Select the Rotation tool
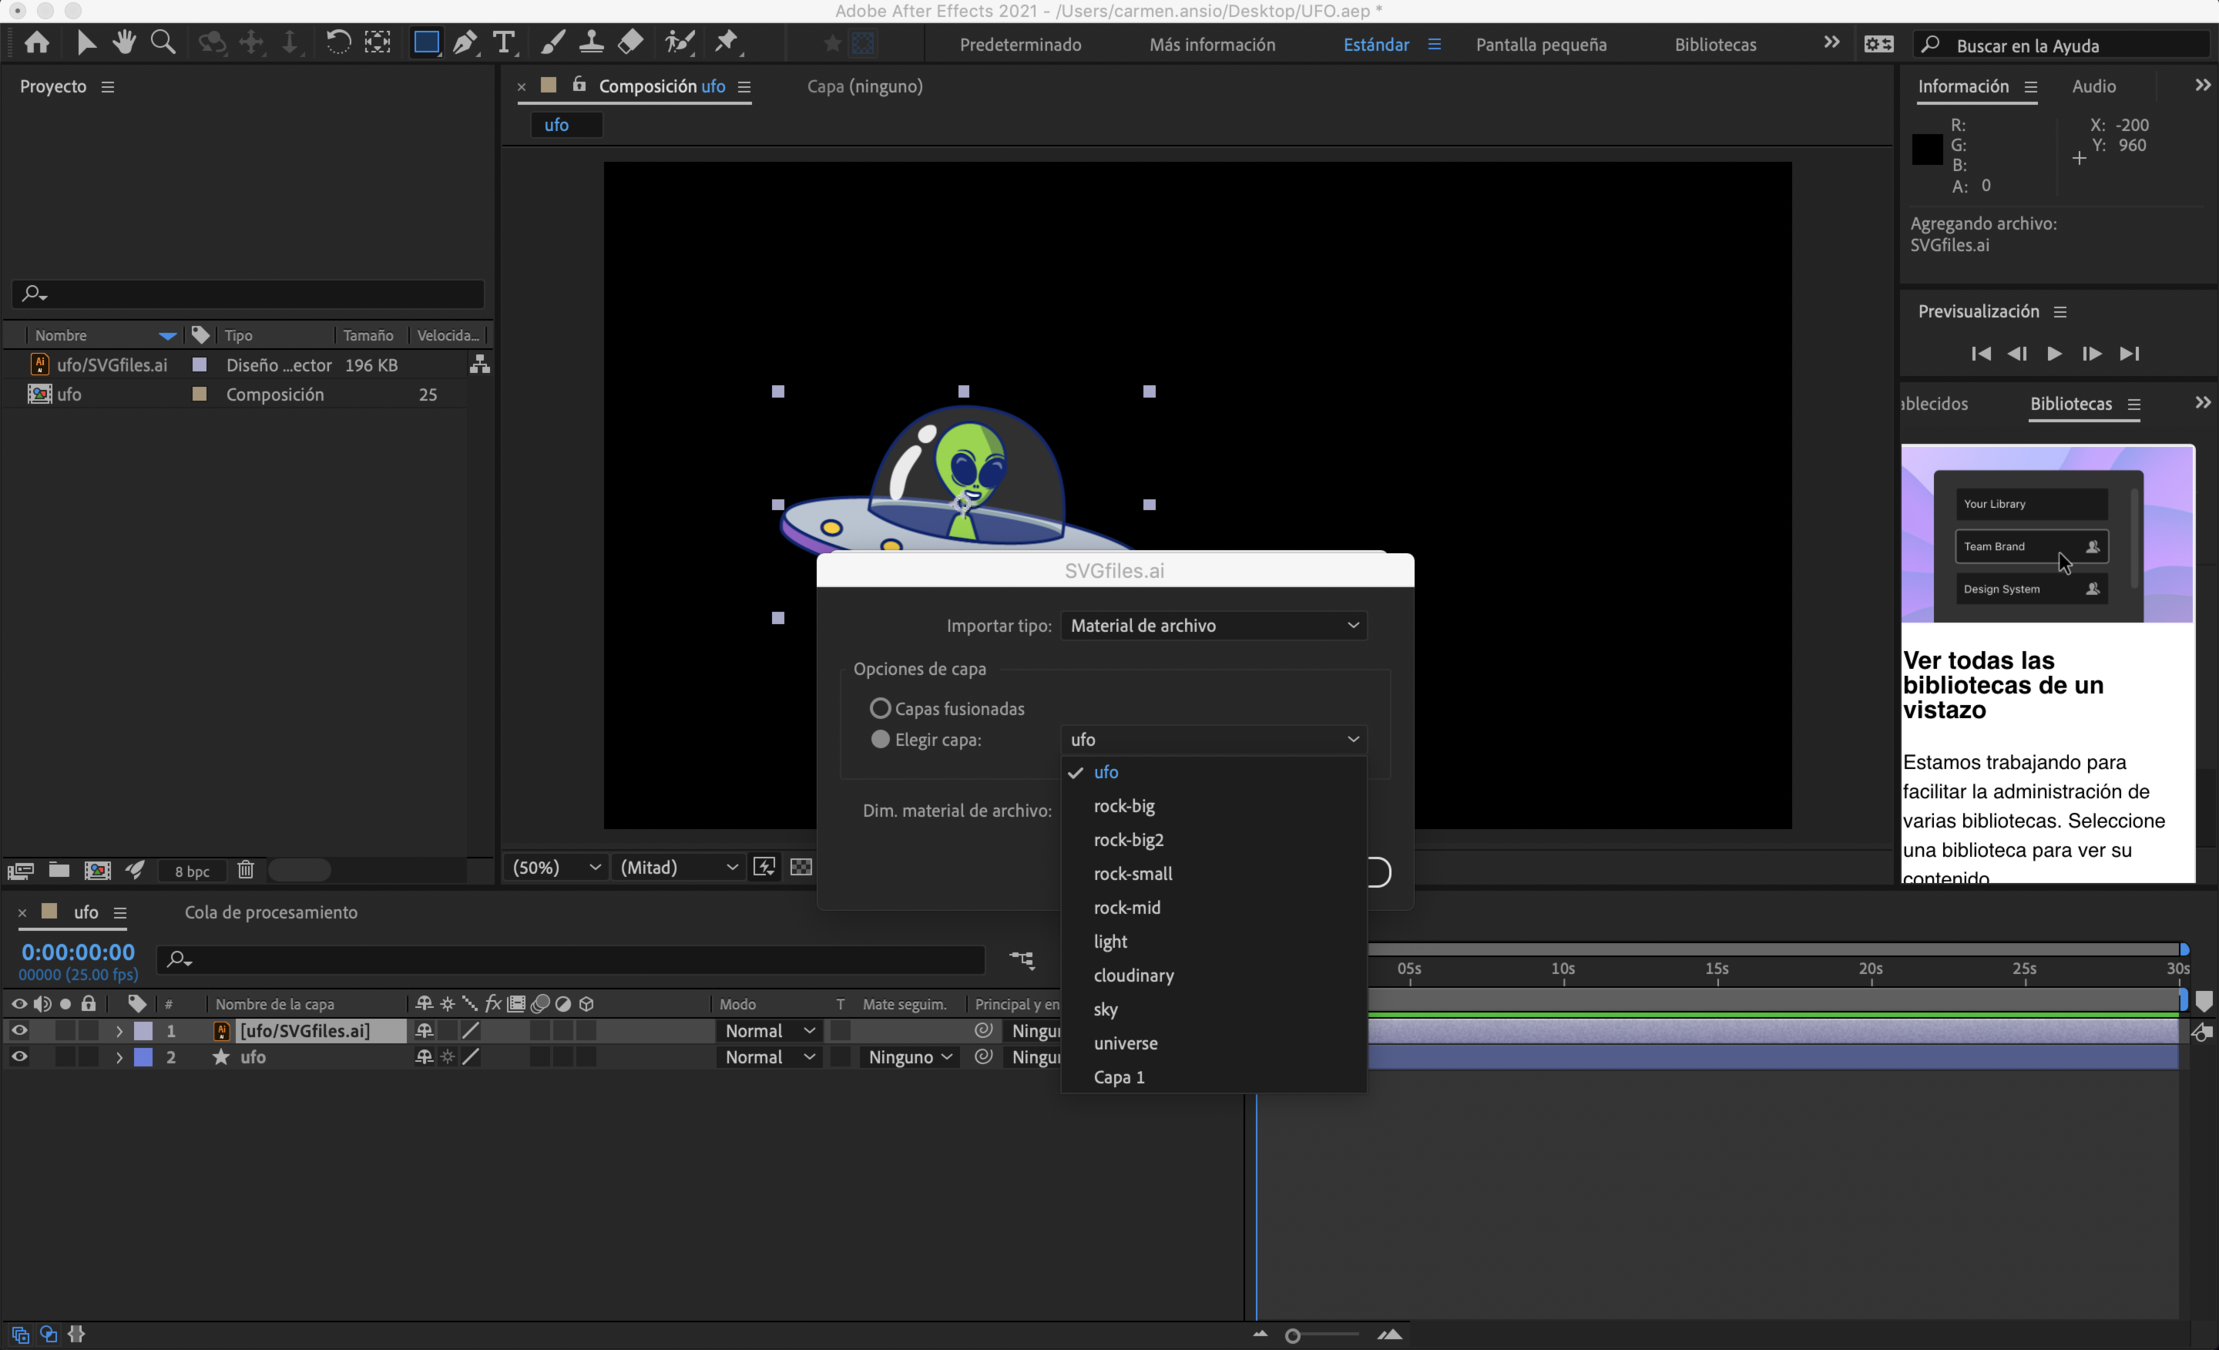2219x1350 pixels. point(338,42)
